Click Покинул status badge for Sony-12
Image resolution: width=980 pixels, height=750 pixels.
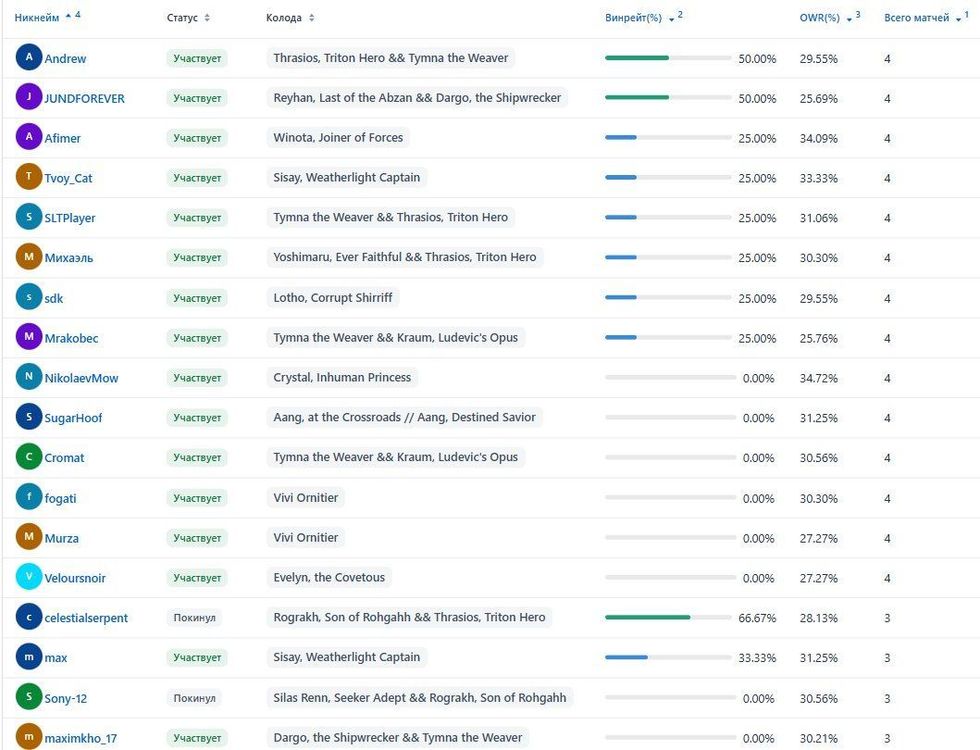click(x=194, y=698)
